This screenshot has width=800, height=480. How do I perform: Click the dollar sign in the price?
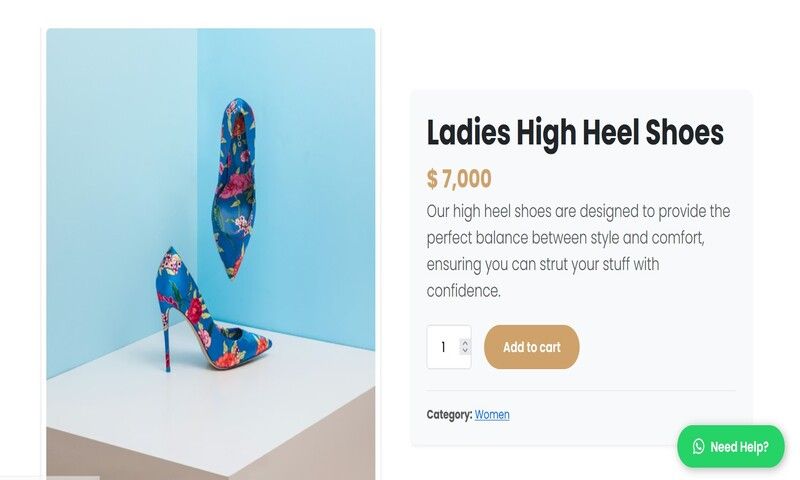click(432, 179)
